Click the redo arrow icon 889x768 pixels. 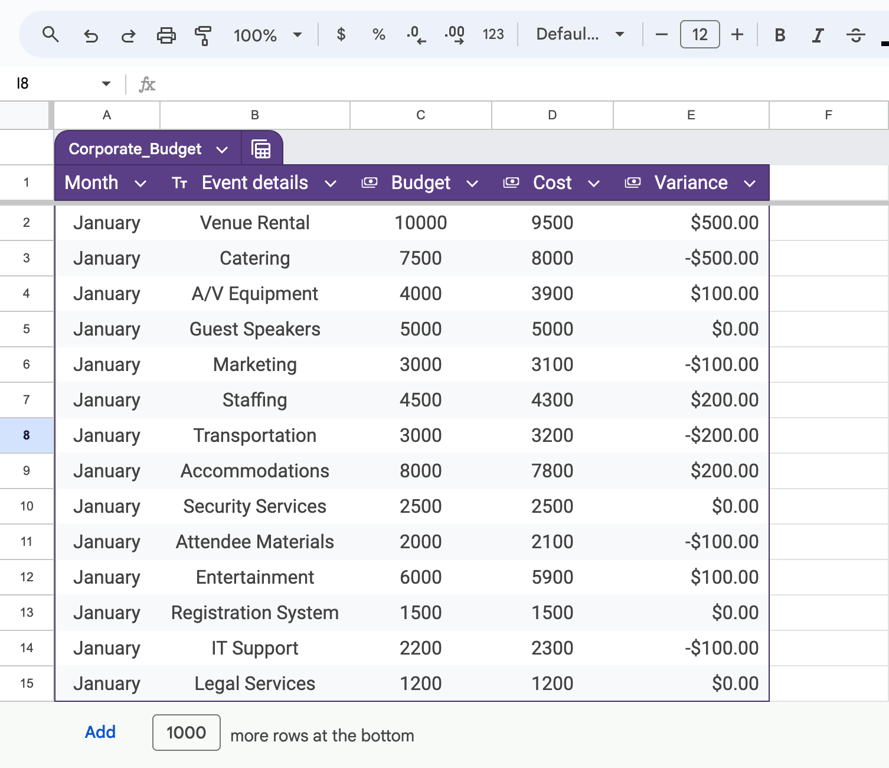pyautogui.click(x=128, y=36)
